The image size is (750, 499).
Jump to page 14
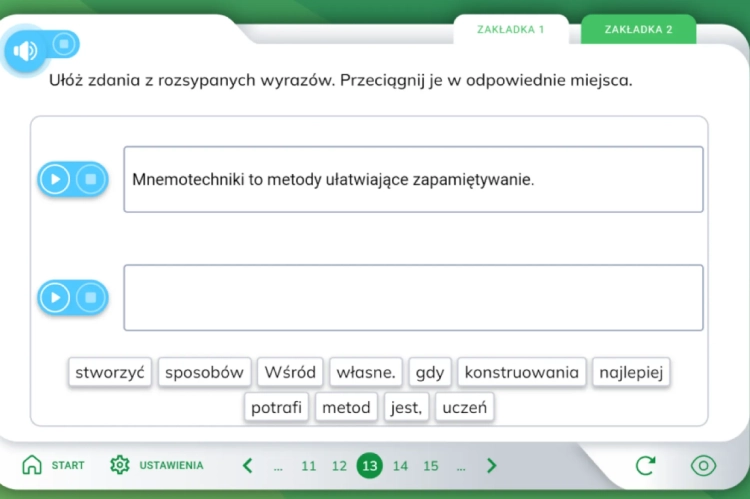(x=400, y=466)
